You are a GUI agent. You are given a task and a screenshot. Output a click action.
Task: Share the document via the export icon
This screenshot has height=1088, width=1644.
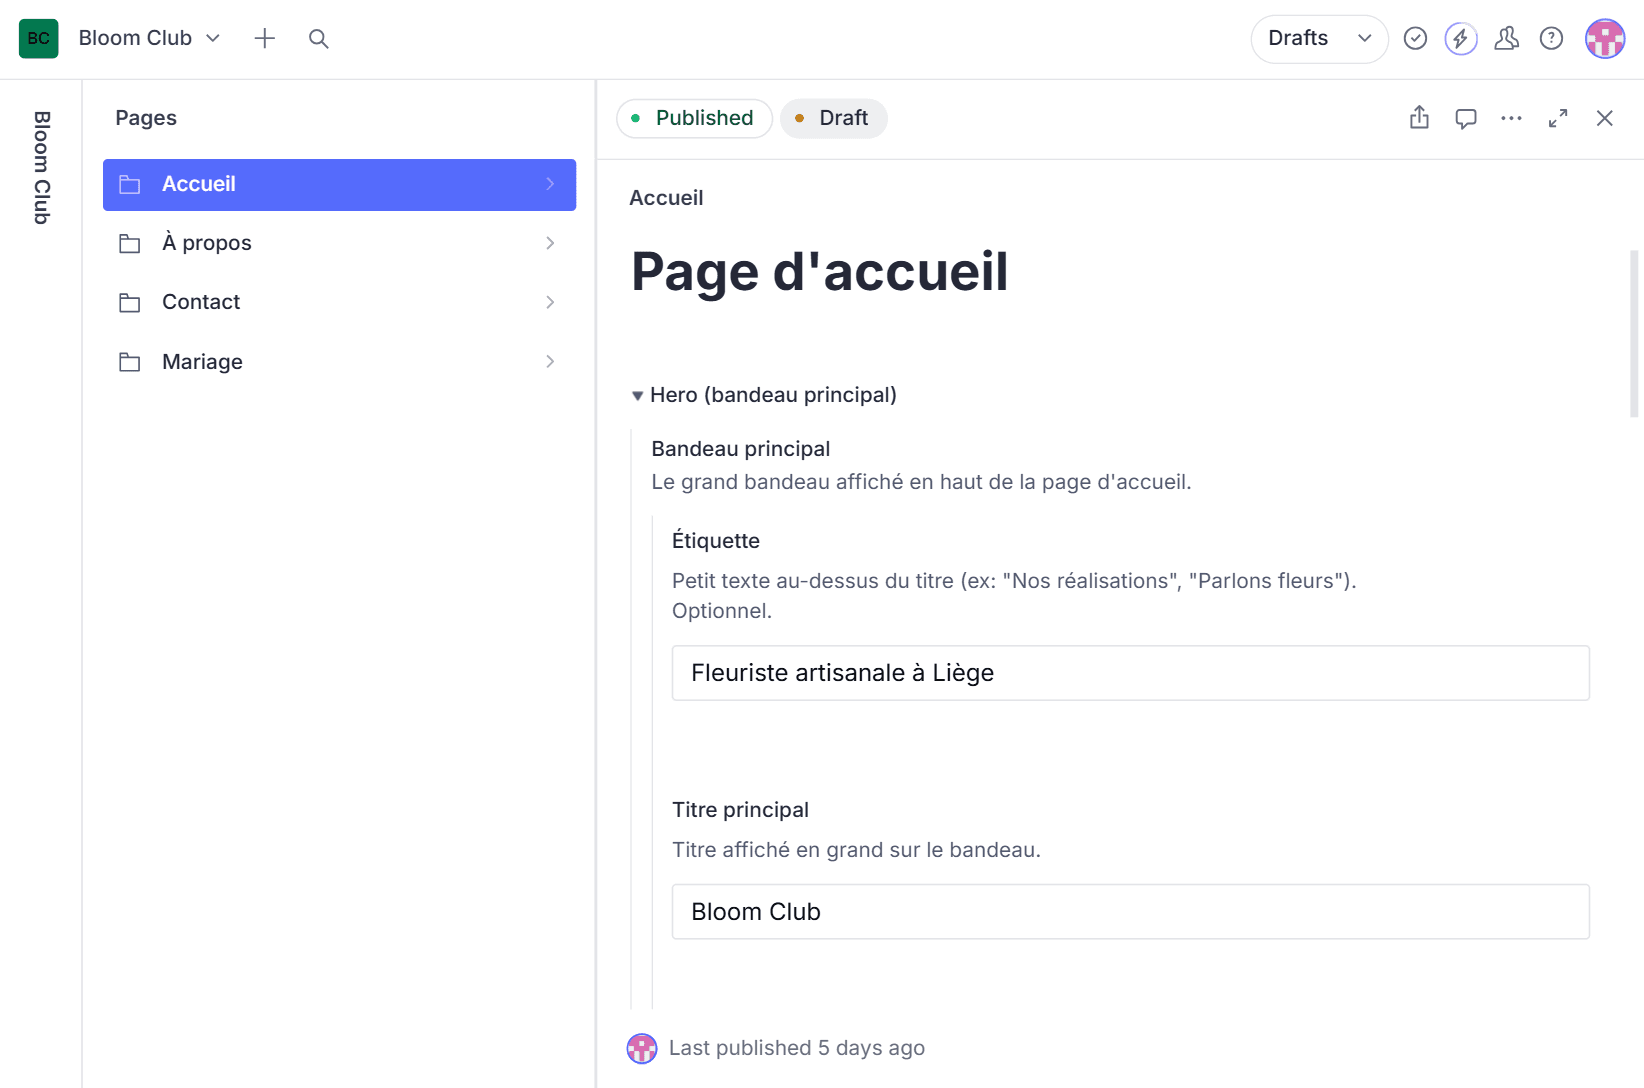click(1418, 118)
